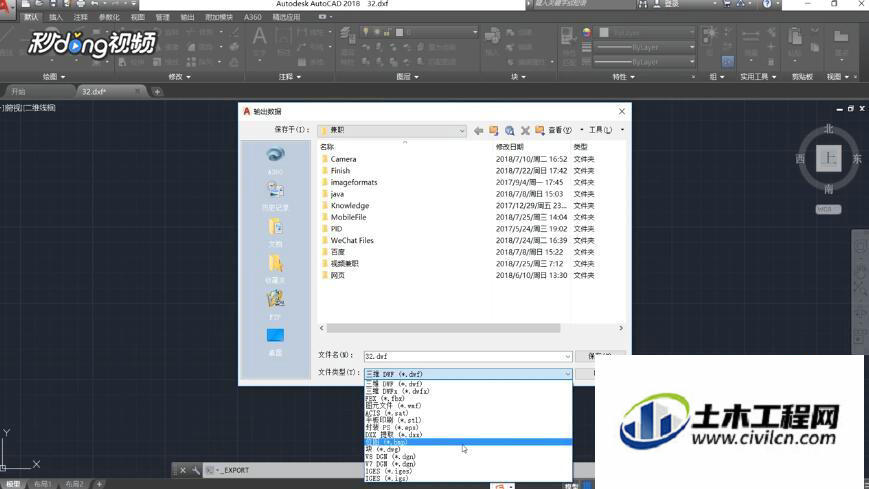The image size is (869, 489).
Task: Click the large text (A) tool in 注释 panel
Action: (x=259, y=38)
